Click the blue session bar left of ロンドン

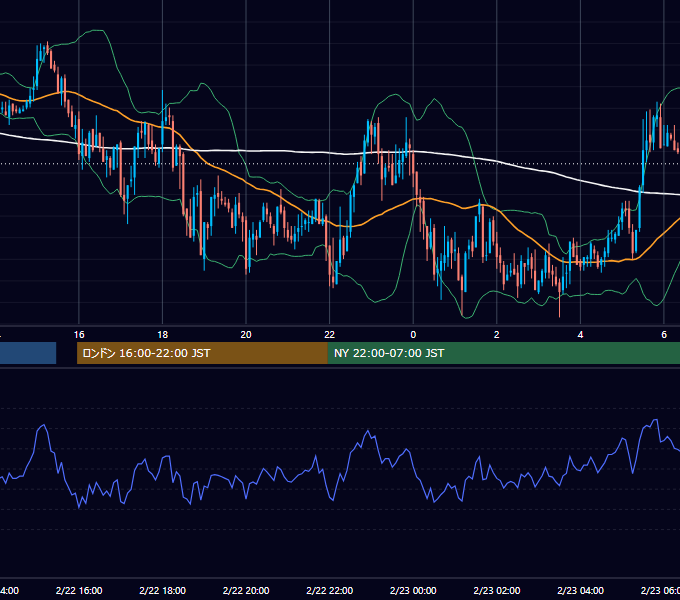point(28,353)
